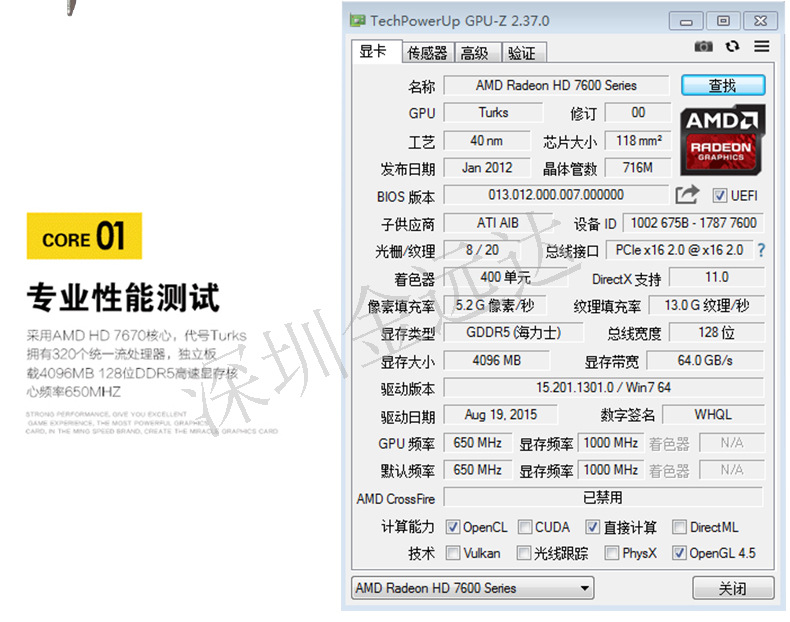The width and height of the screenshot is (790, 622).
Task: Switch to the 传感器 tab
Action: [x=427, y=53]
